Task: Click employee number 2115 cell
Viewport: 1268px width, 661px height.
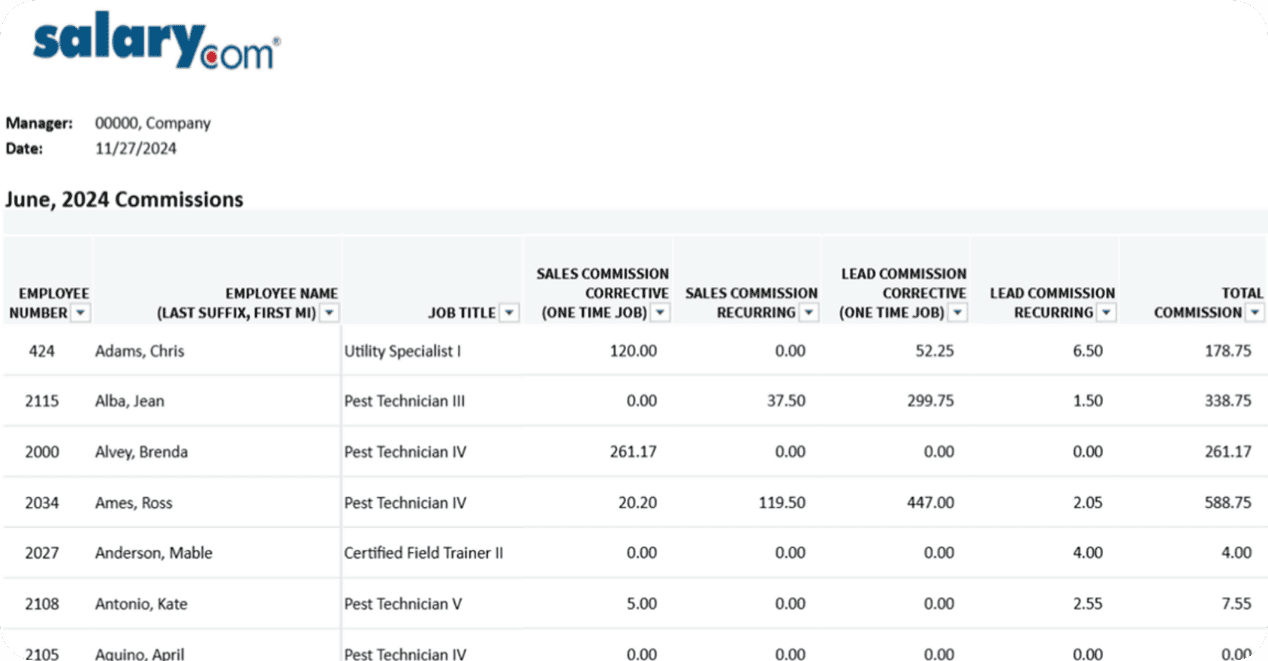Action: tap(42, 401)
